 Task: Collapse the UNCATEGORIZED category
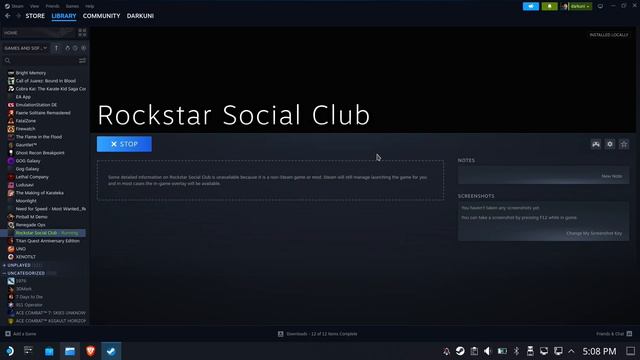coord(26,273)
